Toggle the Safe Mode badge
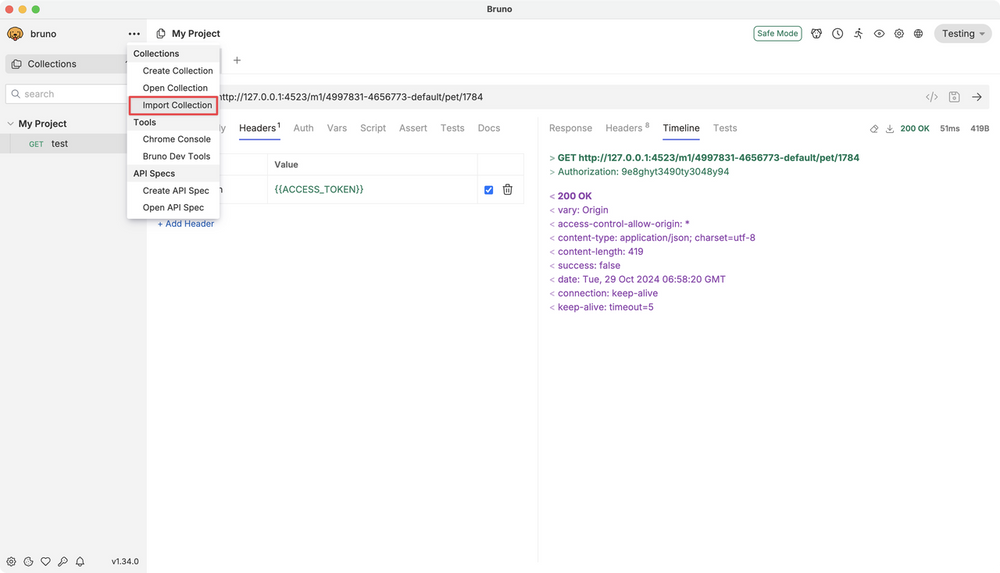The width and height of the screenshot is (1000, 573). click(x=777, y=34)
